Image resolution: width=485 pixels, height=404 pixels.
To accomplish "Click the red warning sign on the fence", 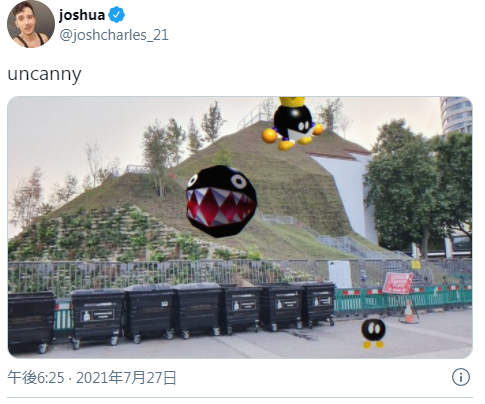I will click(x=397, y=283).
